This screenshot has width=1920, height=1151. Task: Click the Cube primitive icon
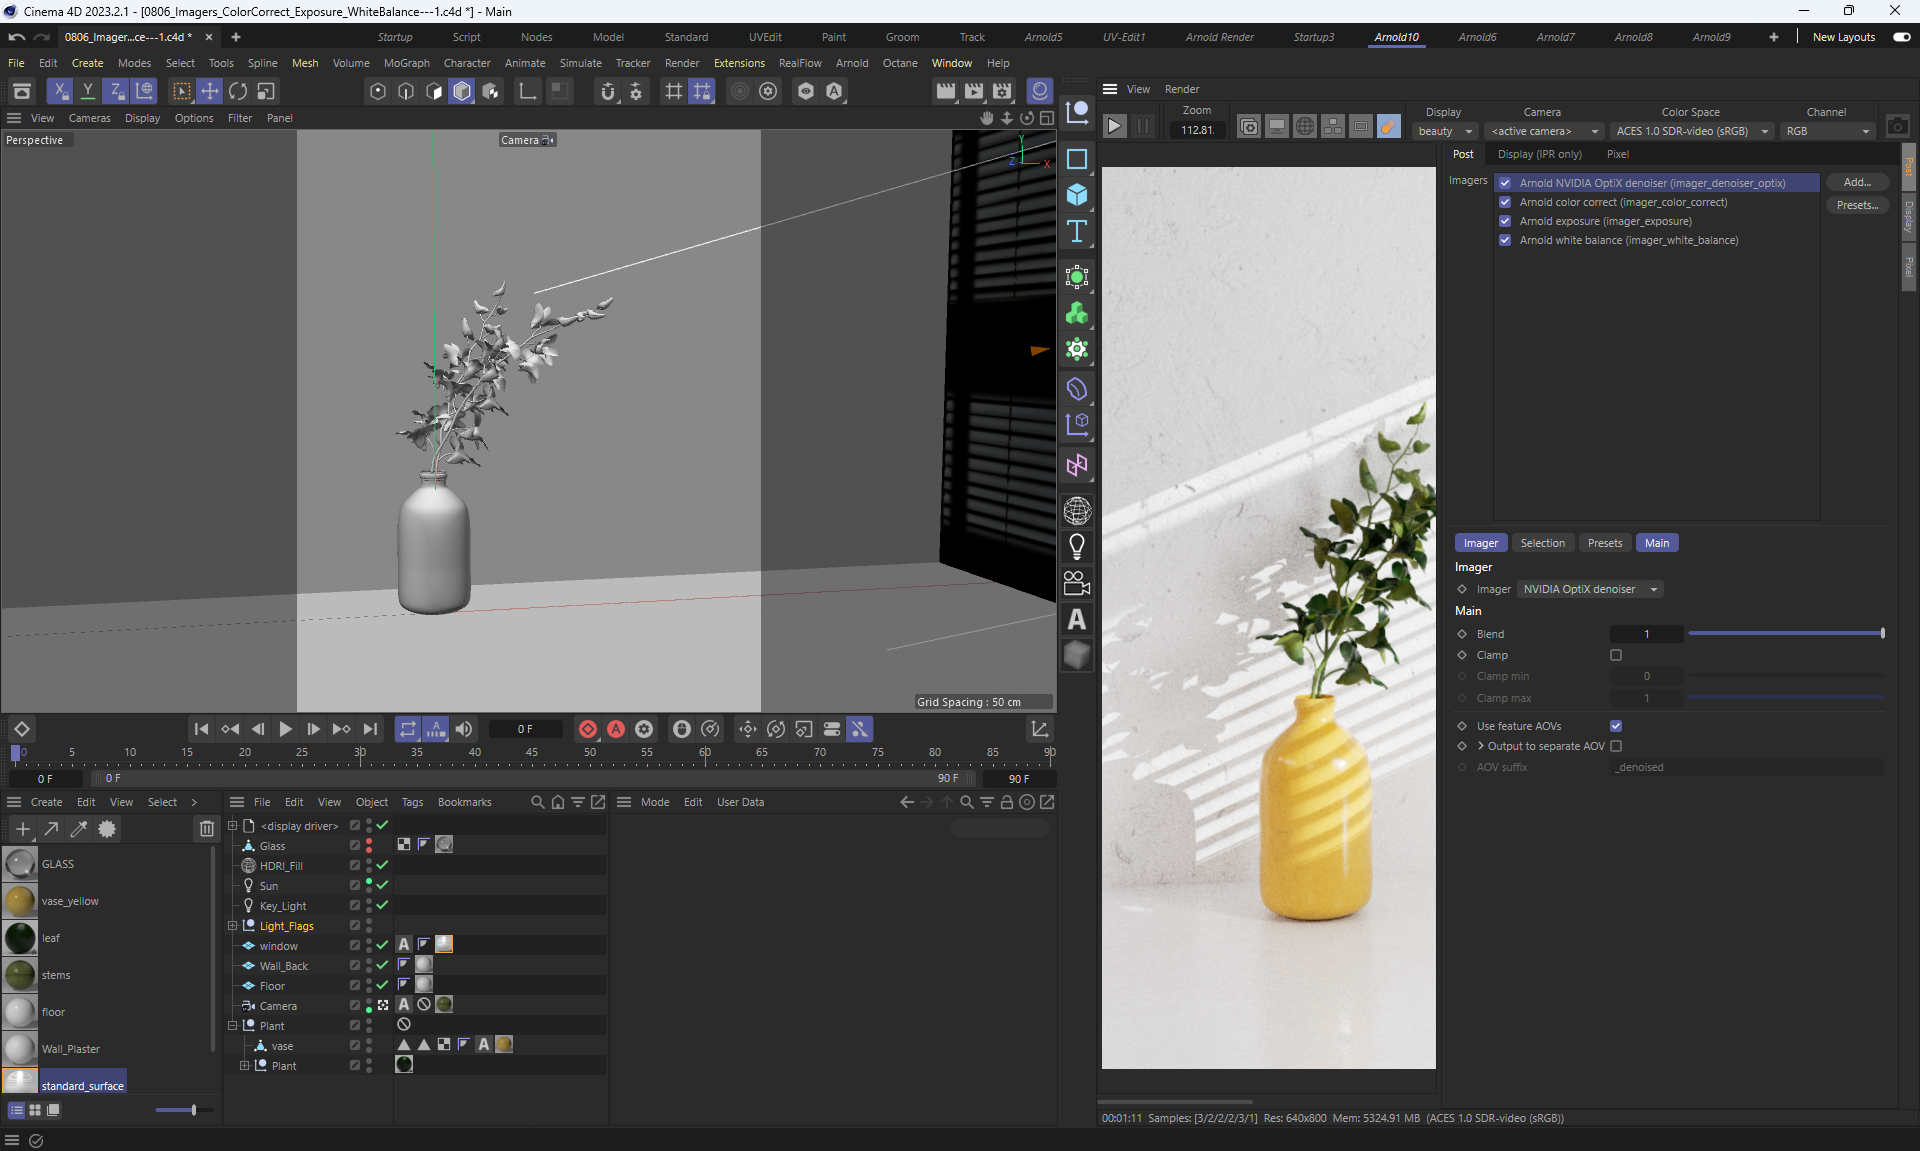1077,195
